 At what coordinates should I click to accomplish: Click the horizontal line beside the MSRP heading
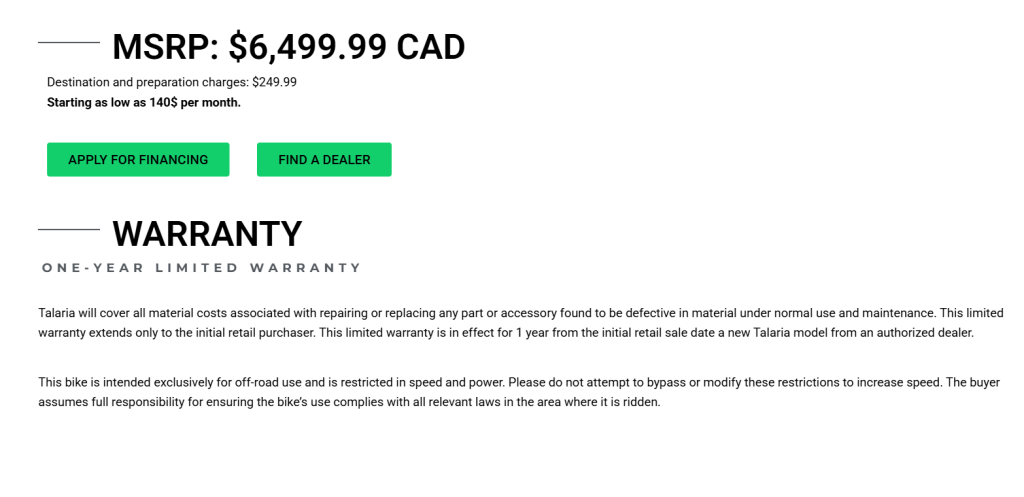pos(68,43)
